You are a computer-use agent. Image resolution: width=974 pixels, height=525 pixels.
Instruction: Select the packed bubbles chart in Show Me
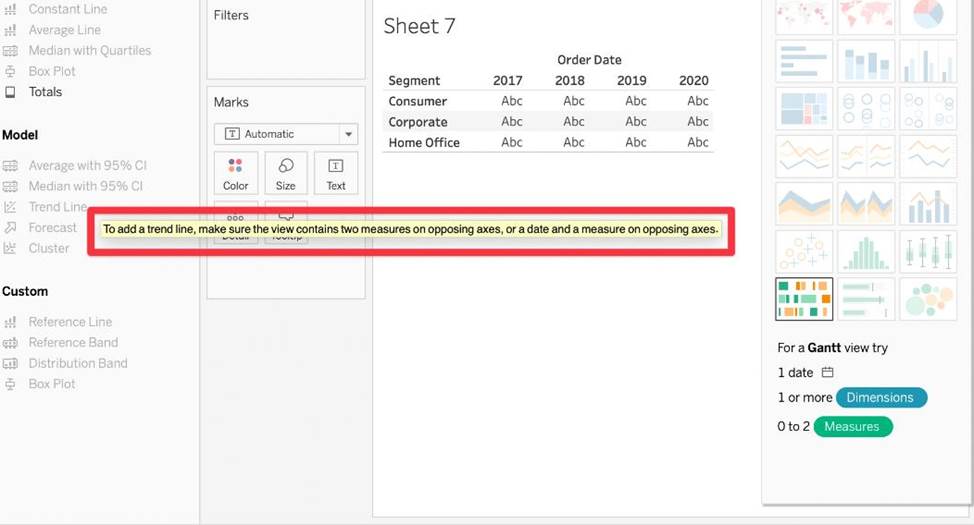927,298
